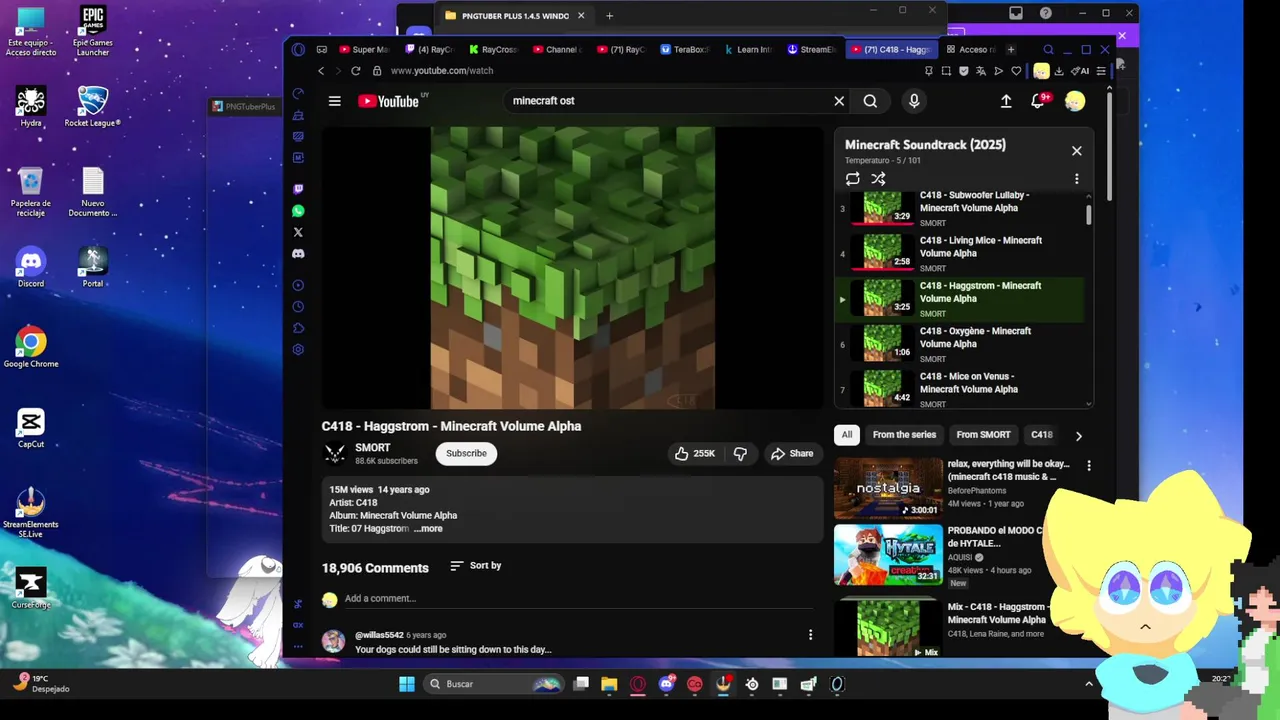The image size is (1280, 720).
Task: Open browser AI button in toolbar
Action: pos(1080,71)
